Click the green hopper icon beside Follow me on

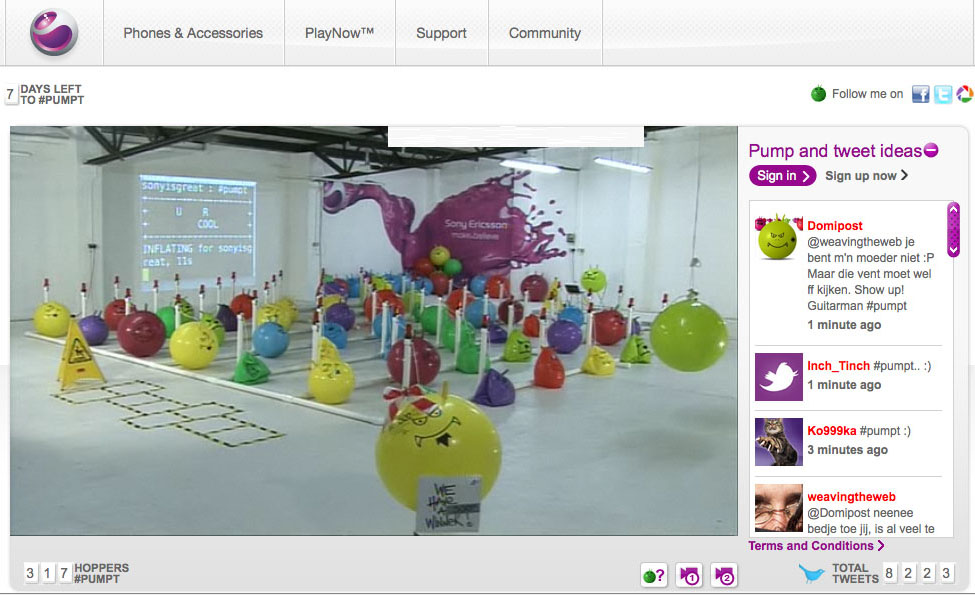[818, 93]
